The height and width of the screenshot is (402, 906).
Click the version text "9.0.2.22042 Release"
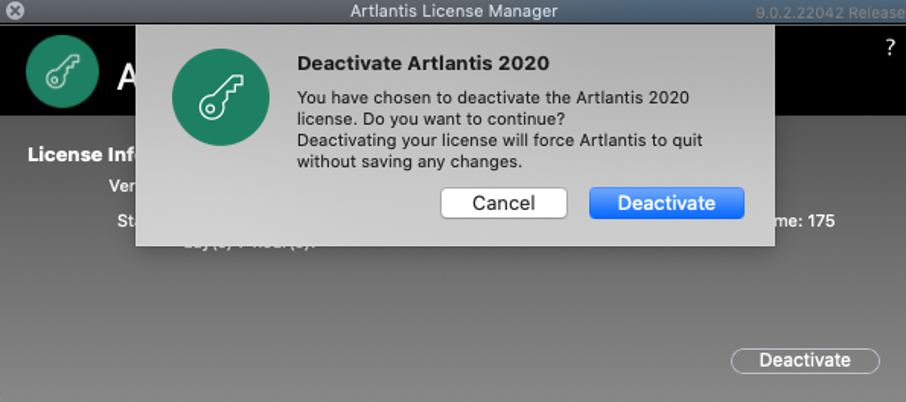tap(830, 12)
